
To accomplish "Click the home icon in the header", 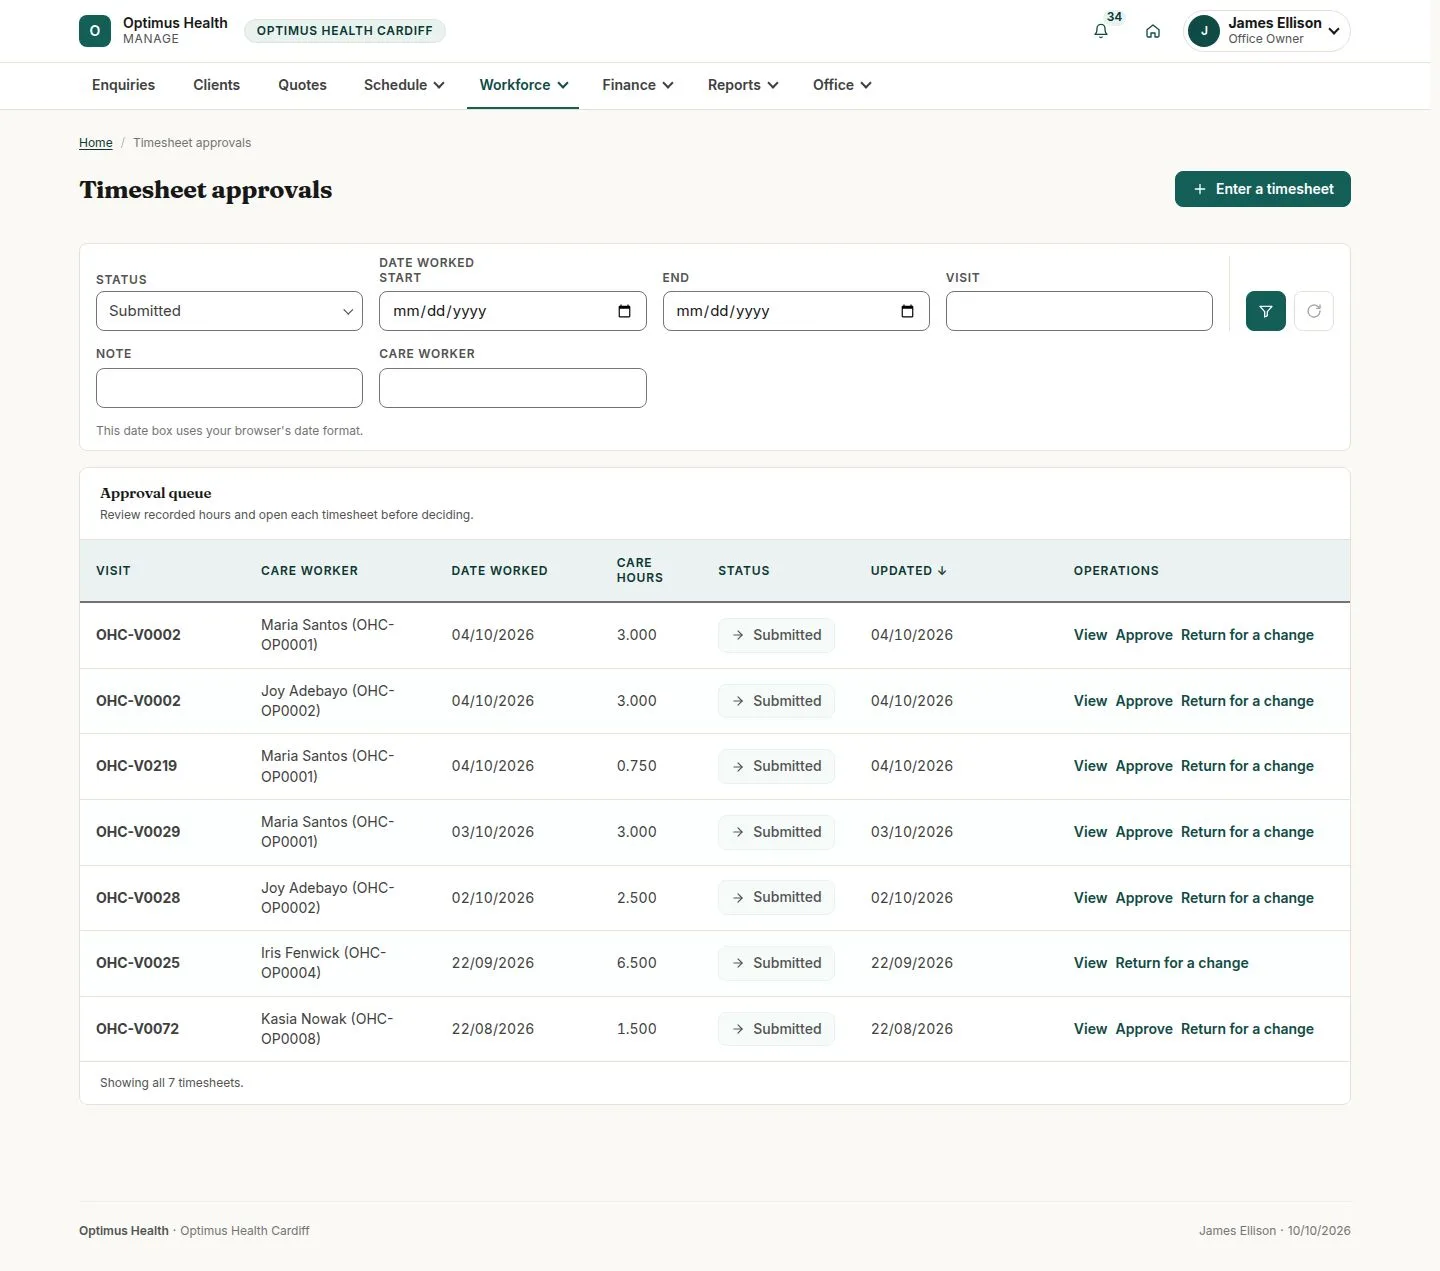I will [x=1153, y=31].
